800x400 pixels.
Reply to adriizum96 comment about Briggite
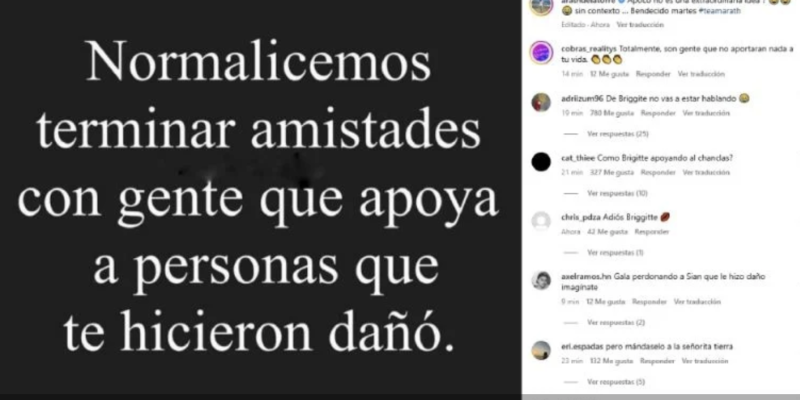point(658,113)
